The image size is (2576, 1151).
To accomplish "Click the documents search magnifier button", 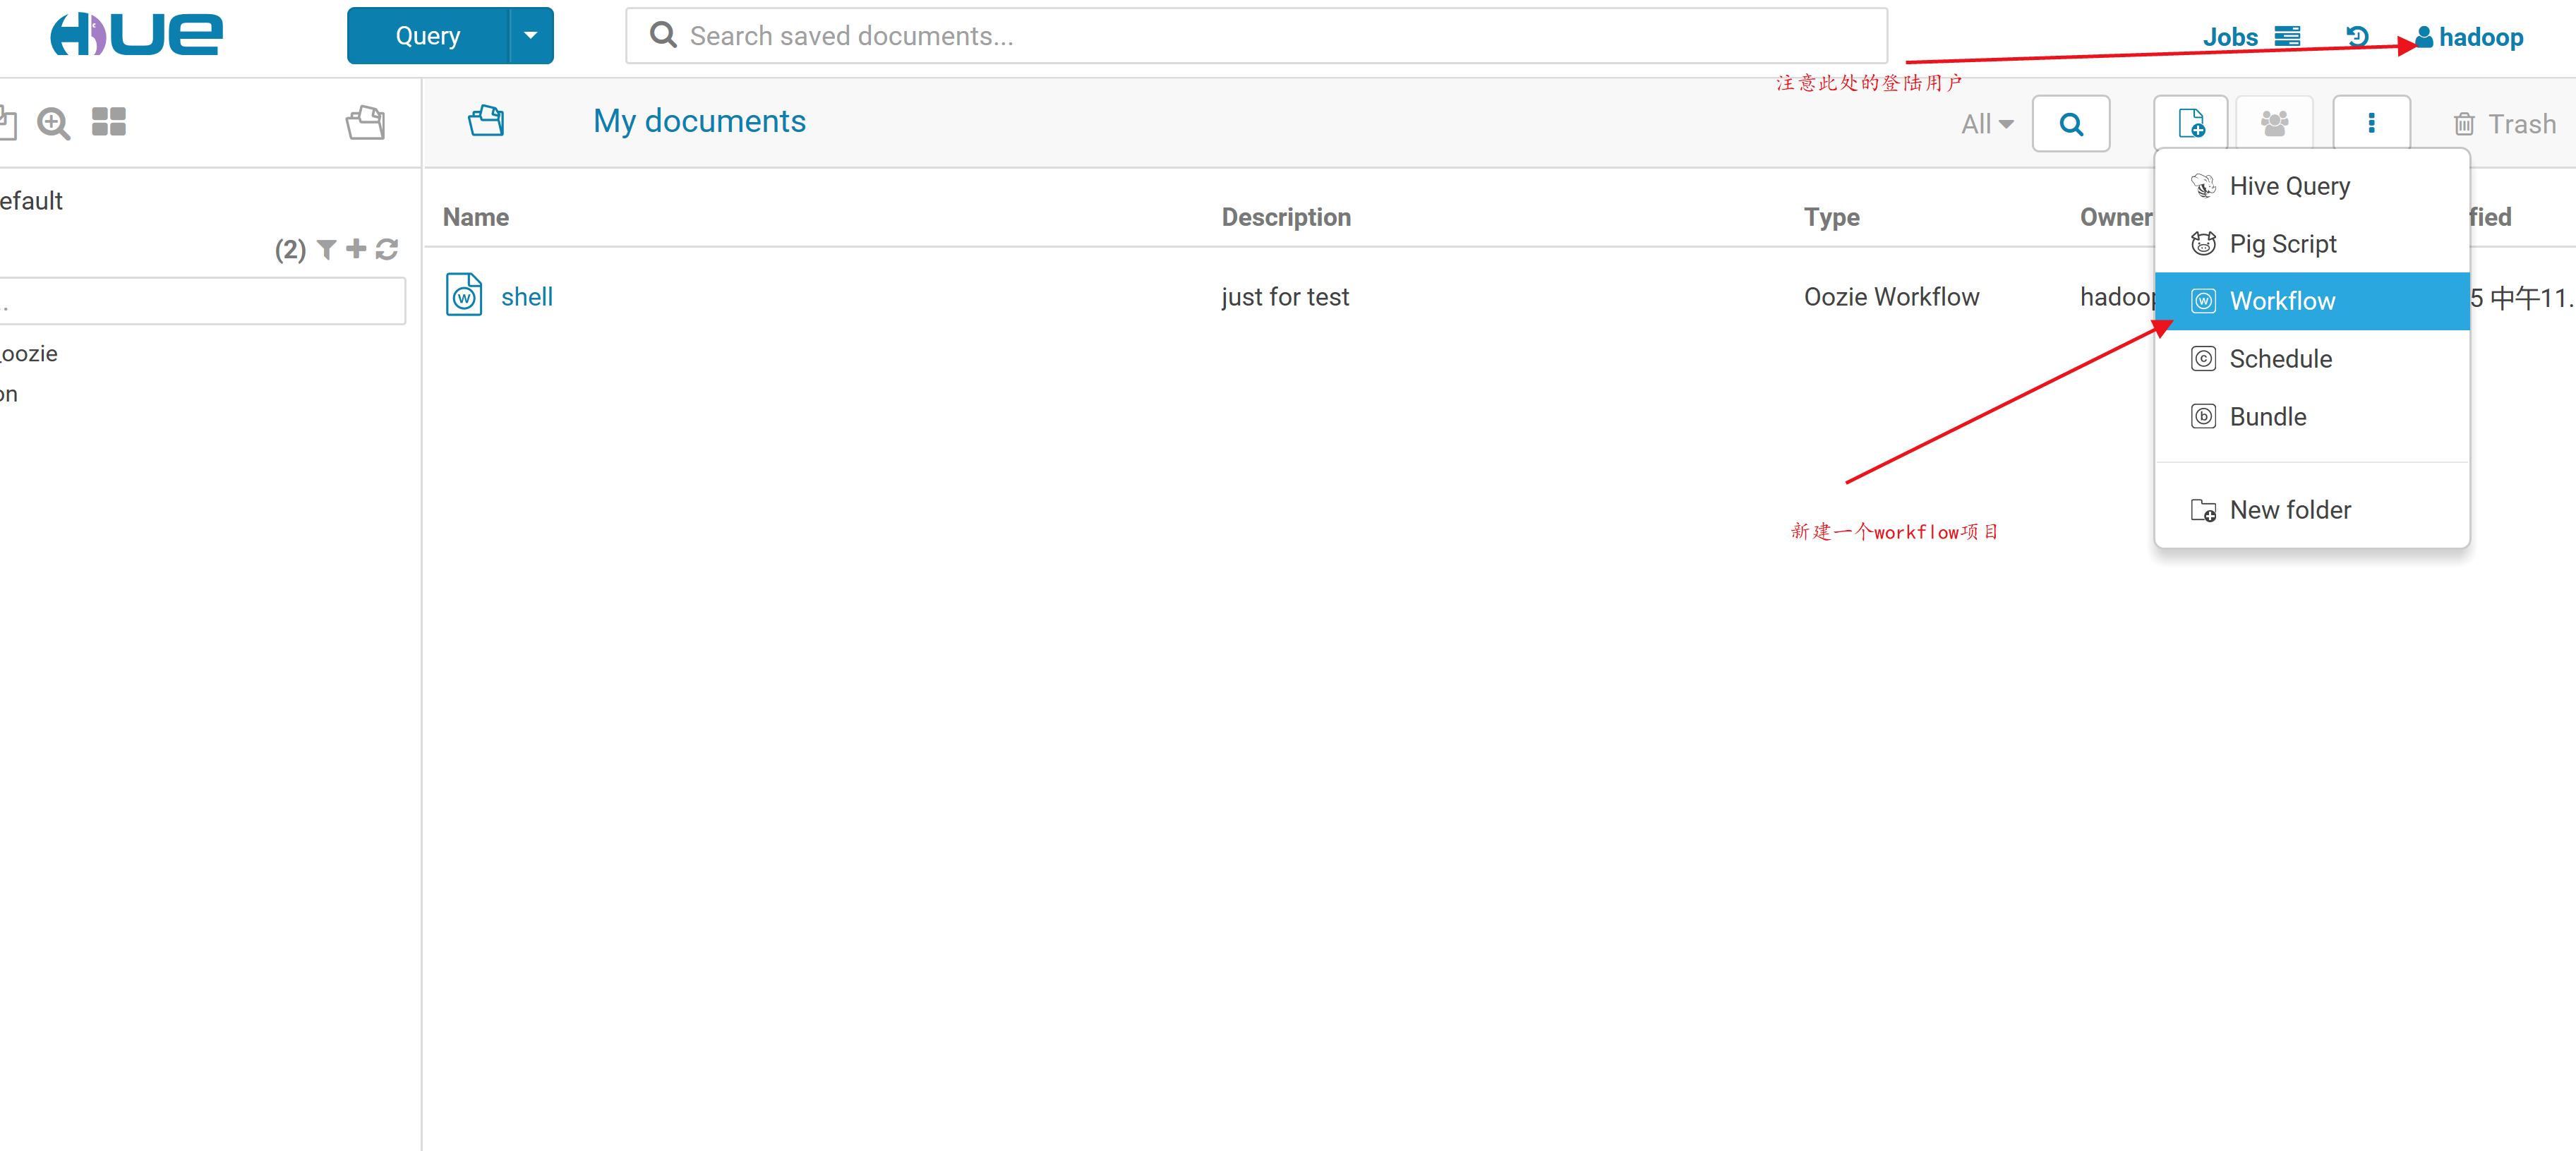I will [x=2071, y=124].
